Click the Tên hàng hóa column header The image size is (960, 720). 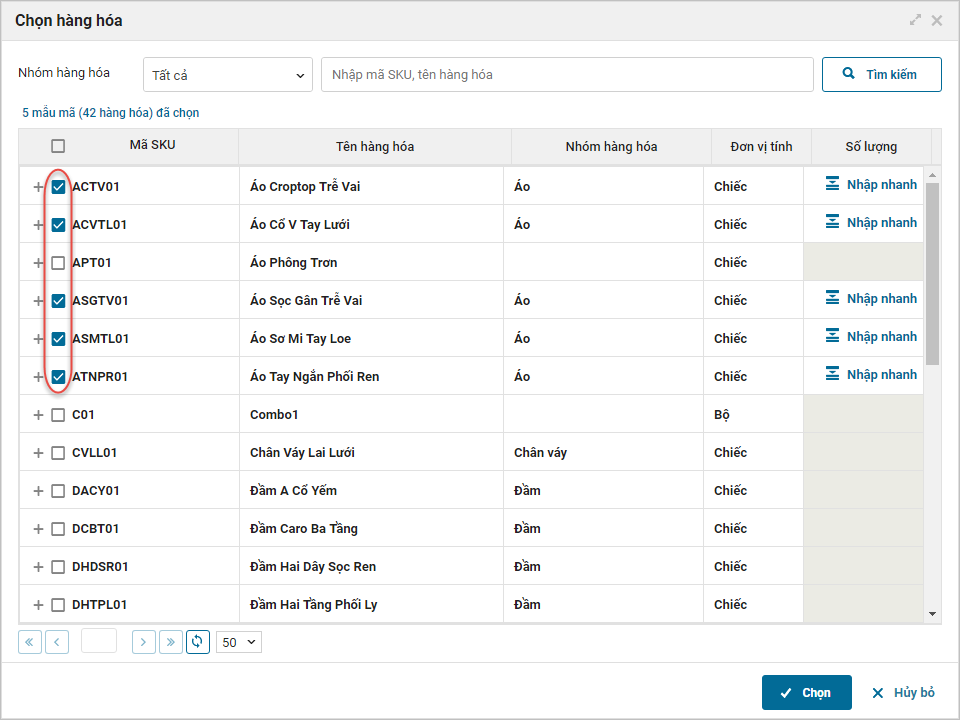pos(375,147)
